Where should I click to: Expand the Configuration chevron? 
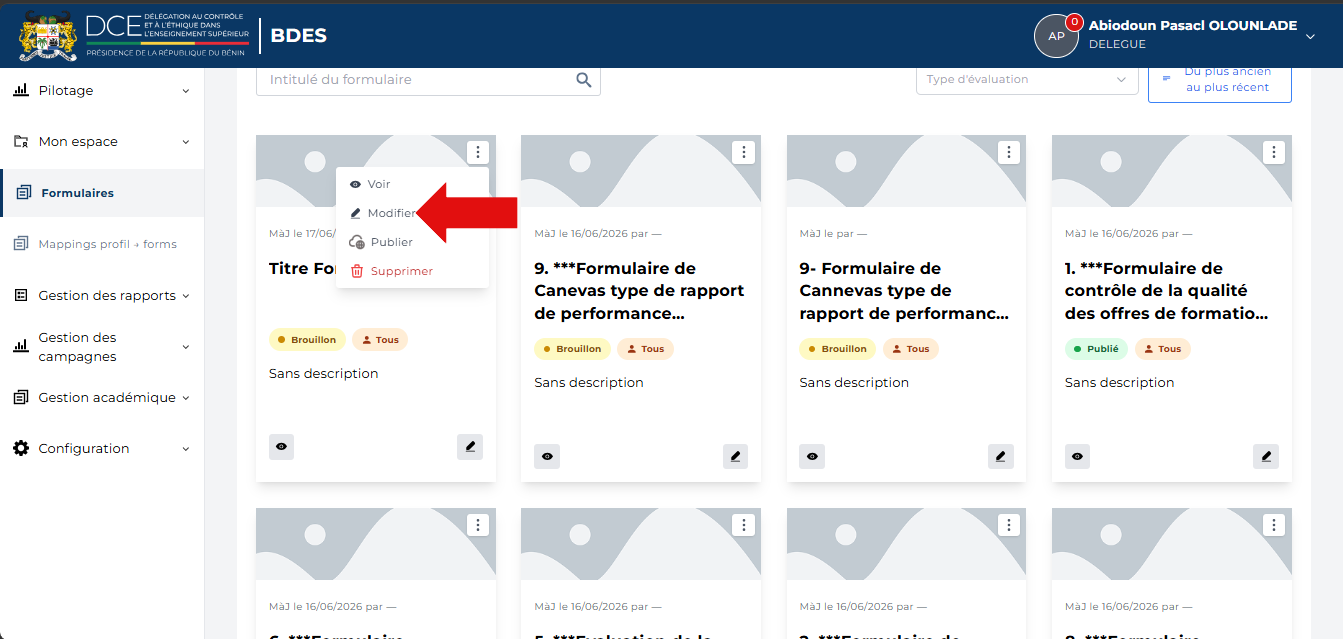185,449
